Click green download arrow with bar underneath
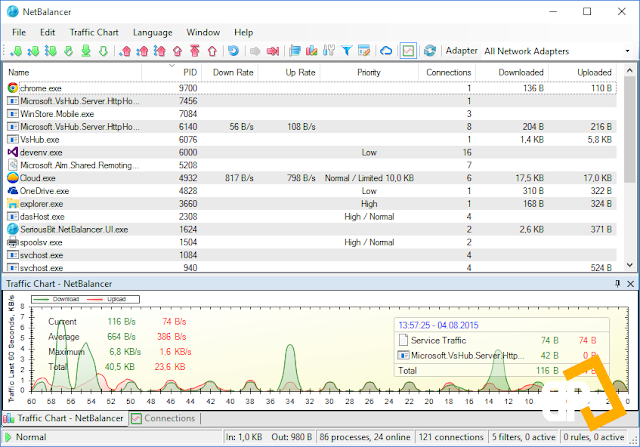This screenshot has width=640, height=447. (86, 51)
